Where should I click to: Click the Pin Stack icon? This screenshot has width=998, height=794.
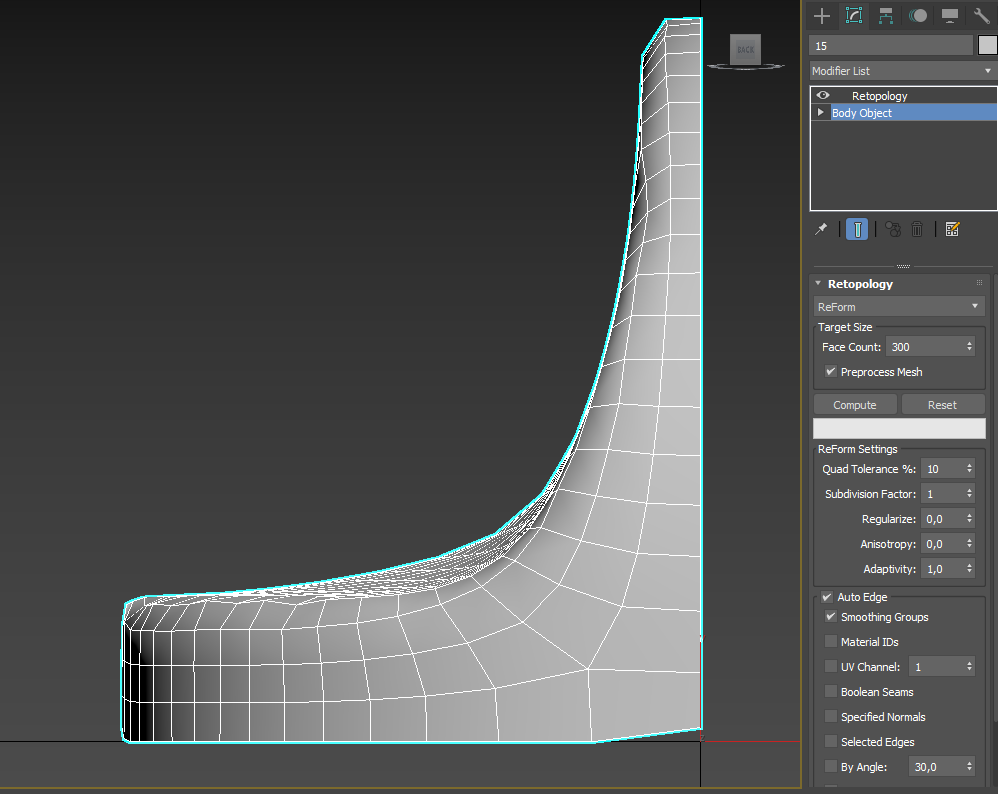pyautogui.click(x=821, y=230)
